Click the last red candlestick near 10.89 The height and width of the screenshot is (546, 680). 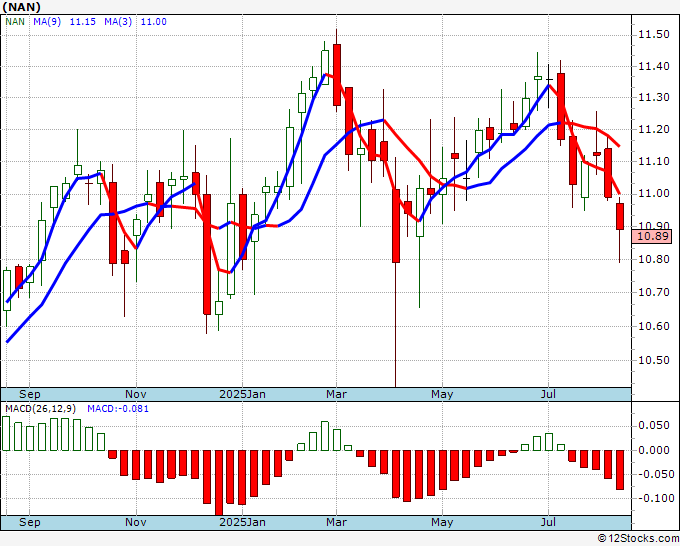[620, 216]
